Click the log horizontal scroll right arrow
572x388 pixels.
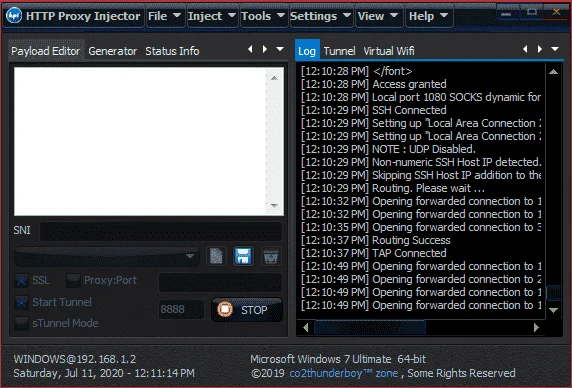point(536,327)
